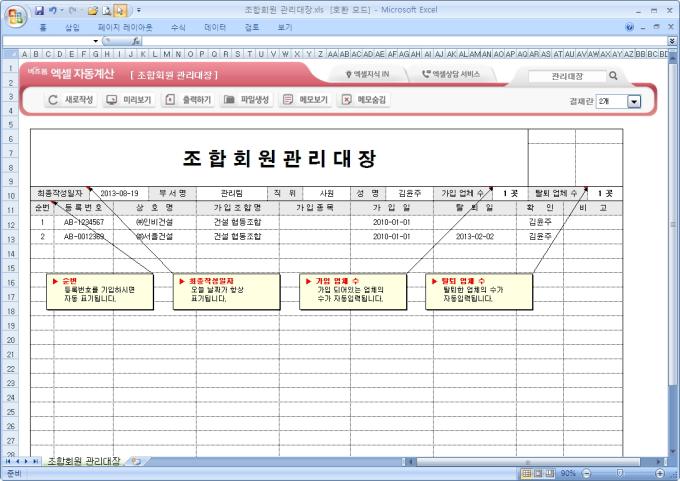The height and width of the screenshot is (481, 680).
Task: Click the zoom slider handle
Action: coord(620,473)
